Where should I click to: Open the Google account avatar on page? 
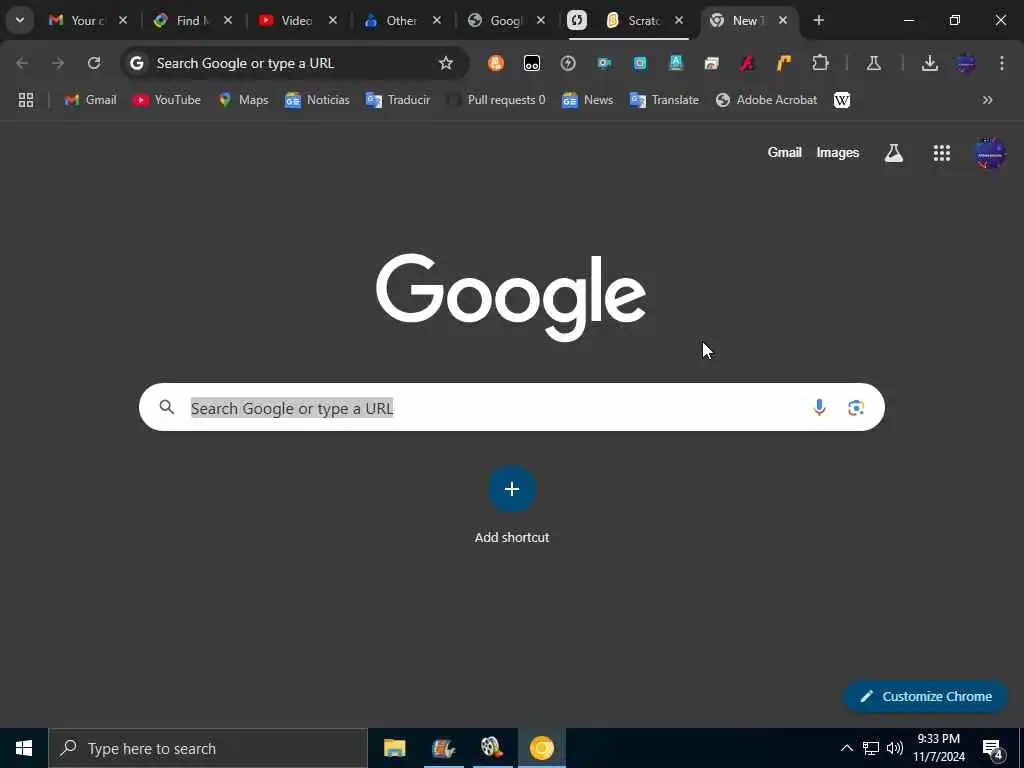coord(990,153)
